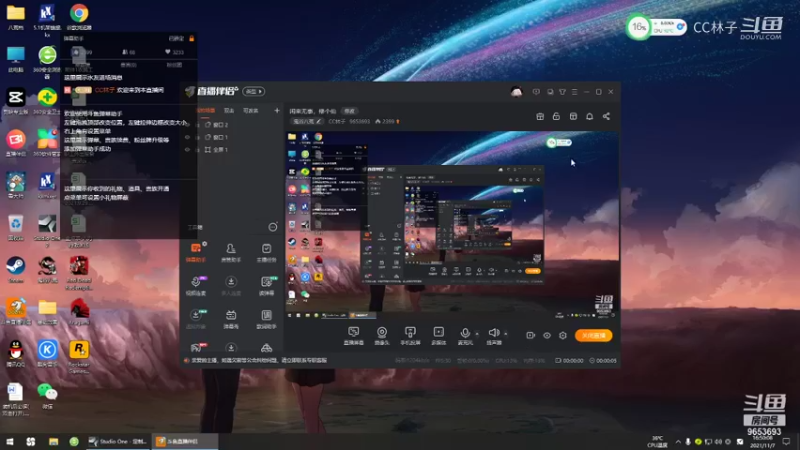
Task: Select source row 窗口 2
Action: tap(232, 124)
